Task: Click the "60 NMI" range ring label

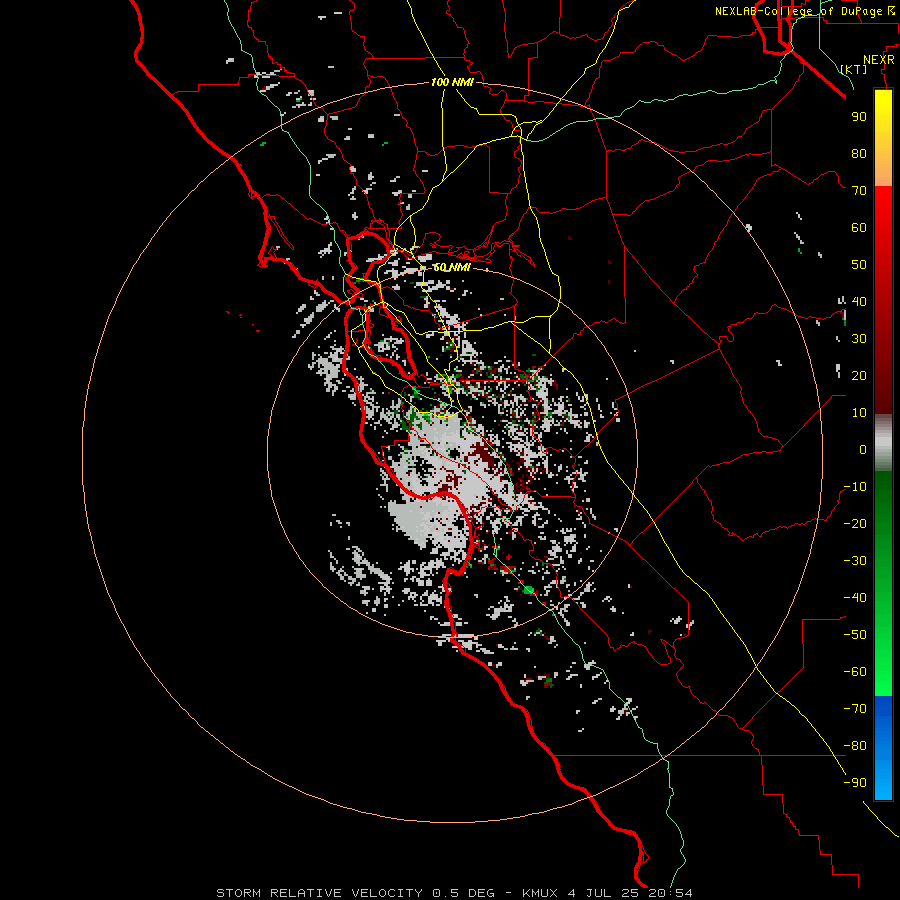Action: (x=452, y=267)
